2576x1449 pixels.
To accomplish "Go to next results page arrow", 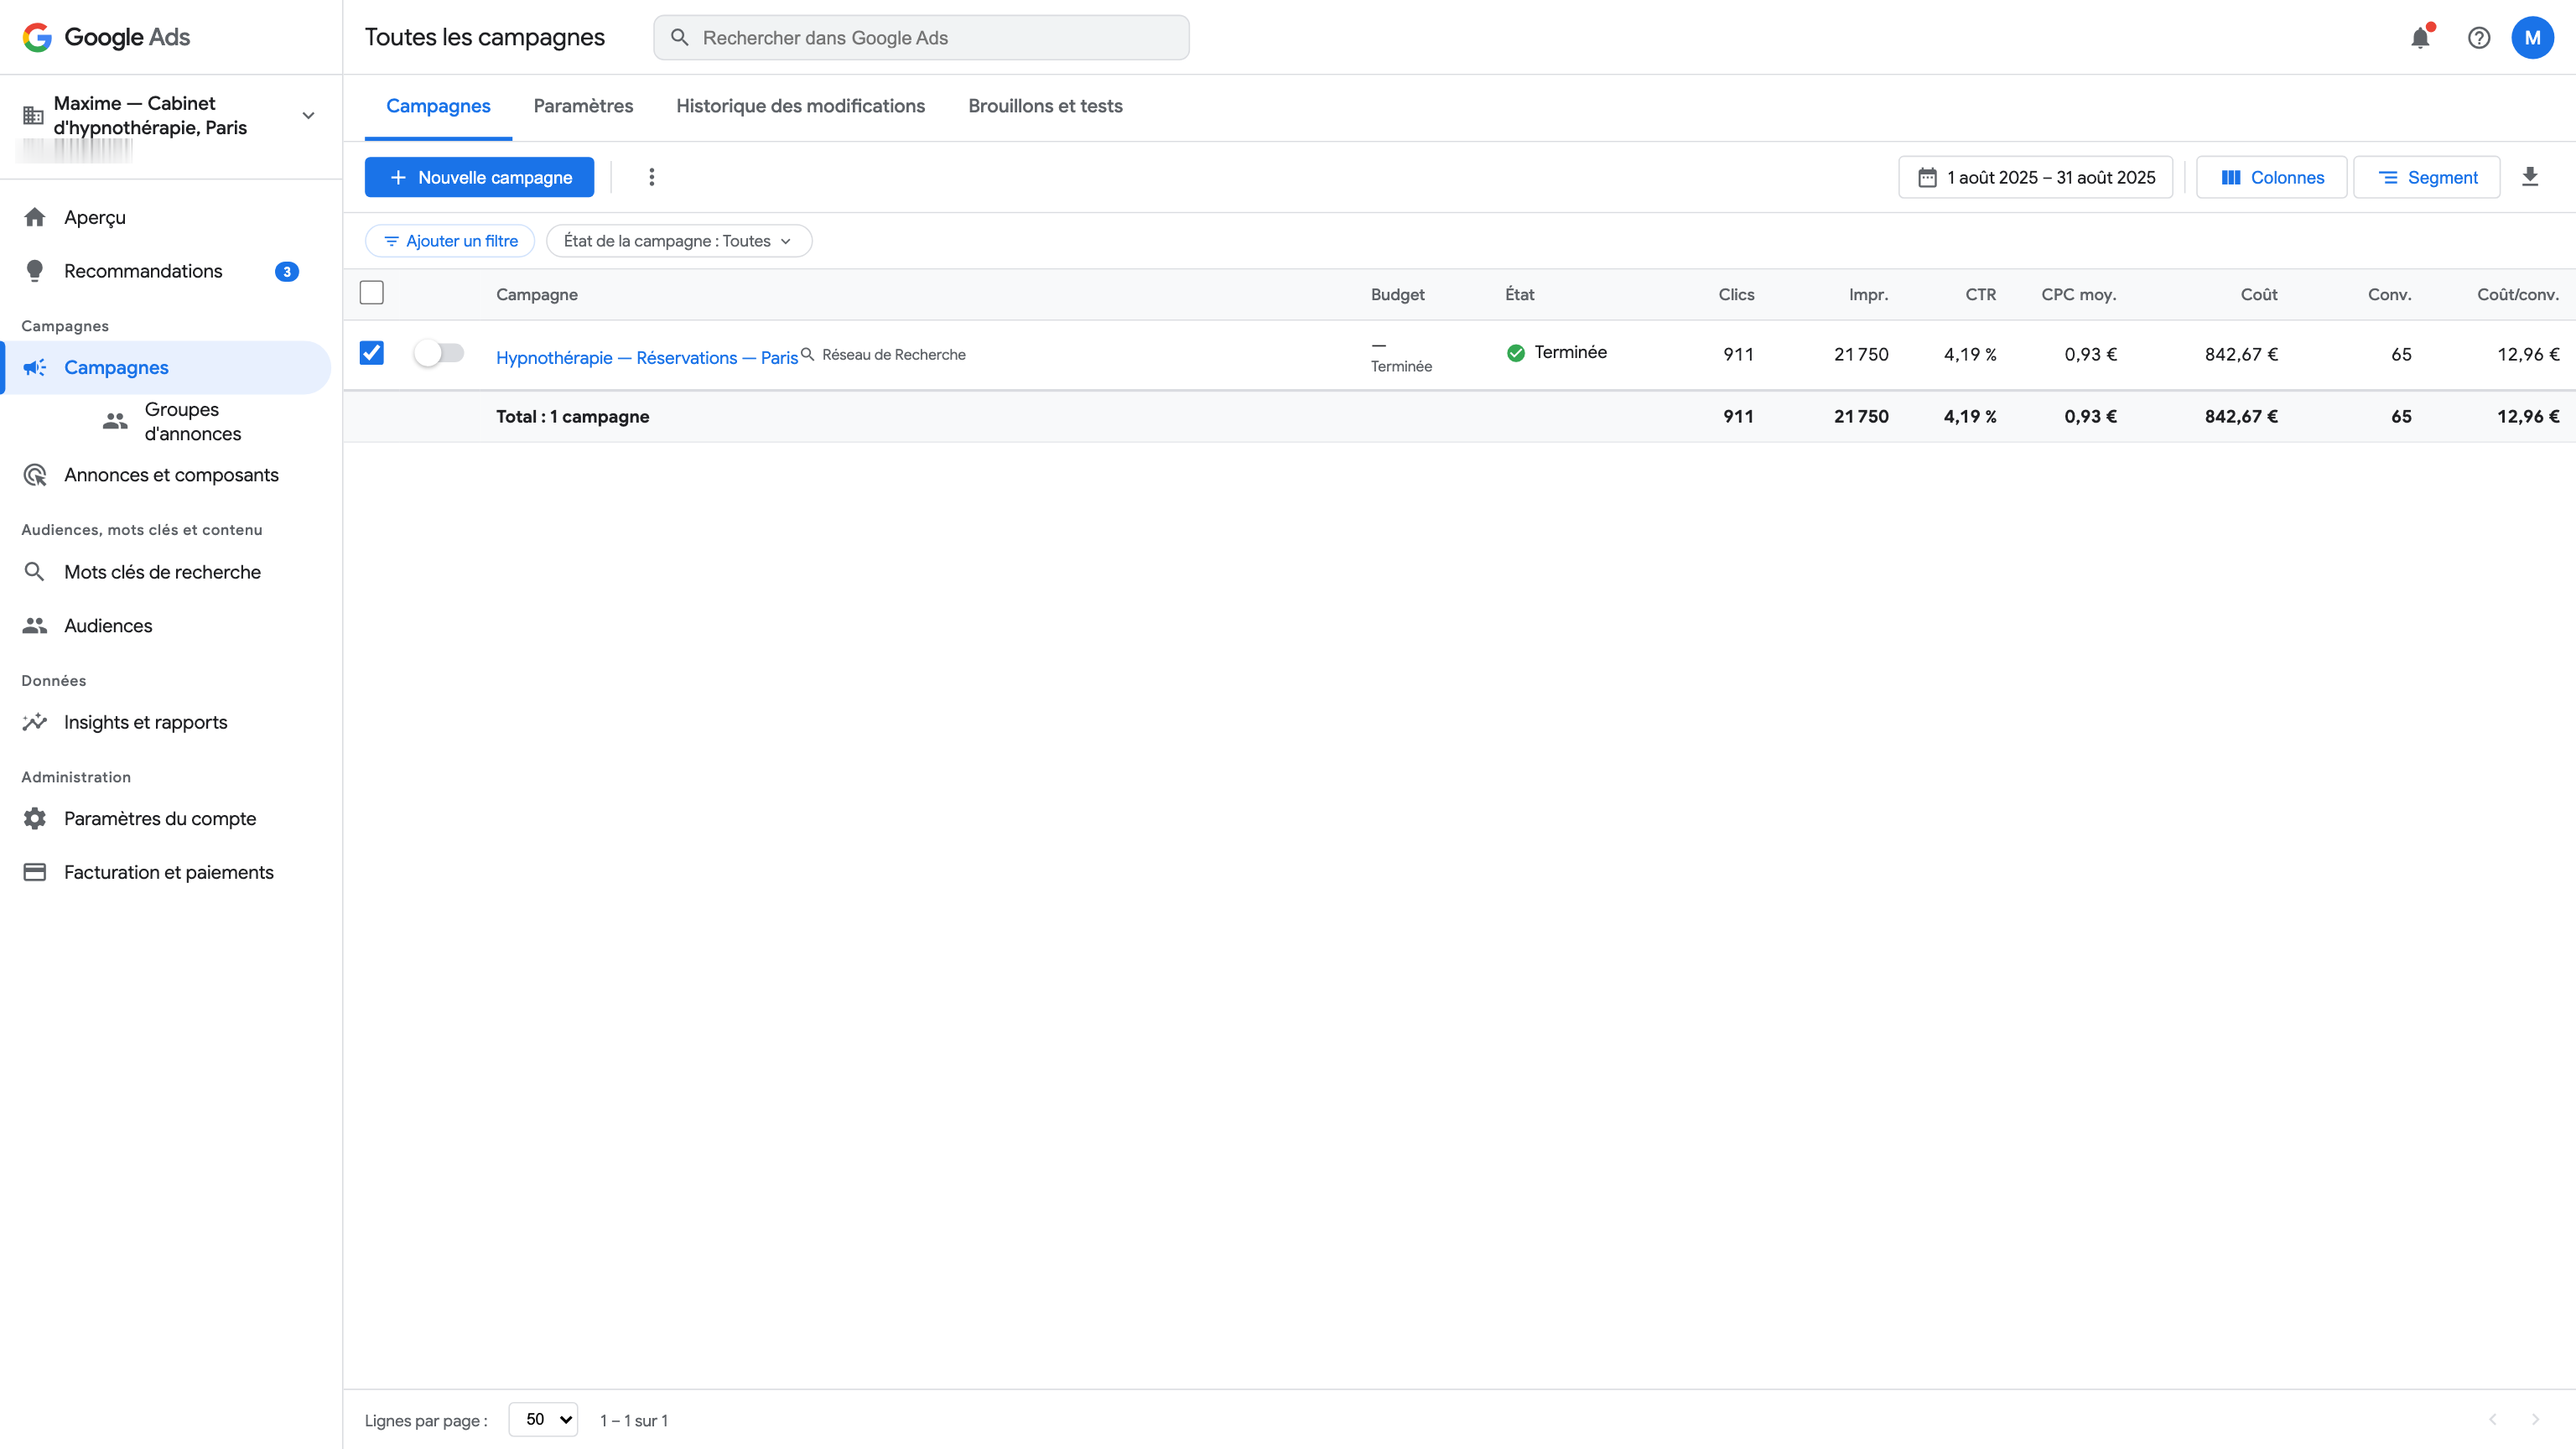I will tap(2535, 1420).
